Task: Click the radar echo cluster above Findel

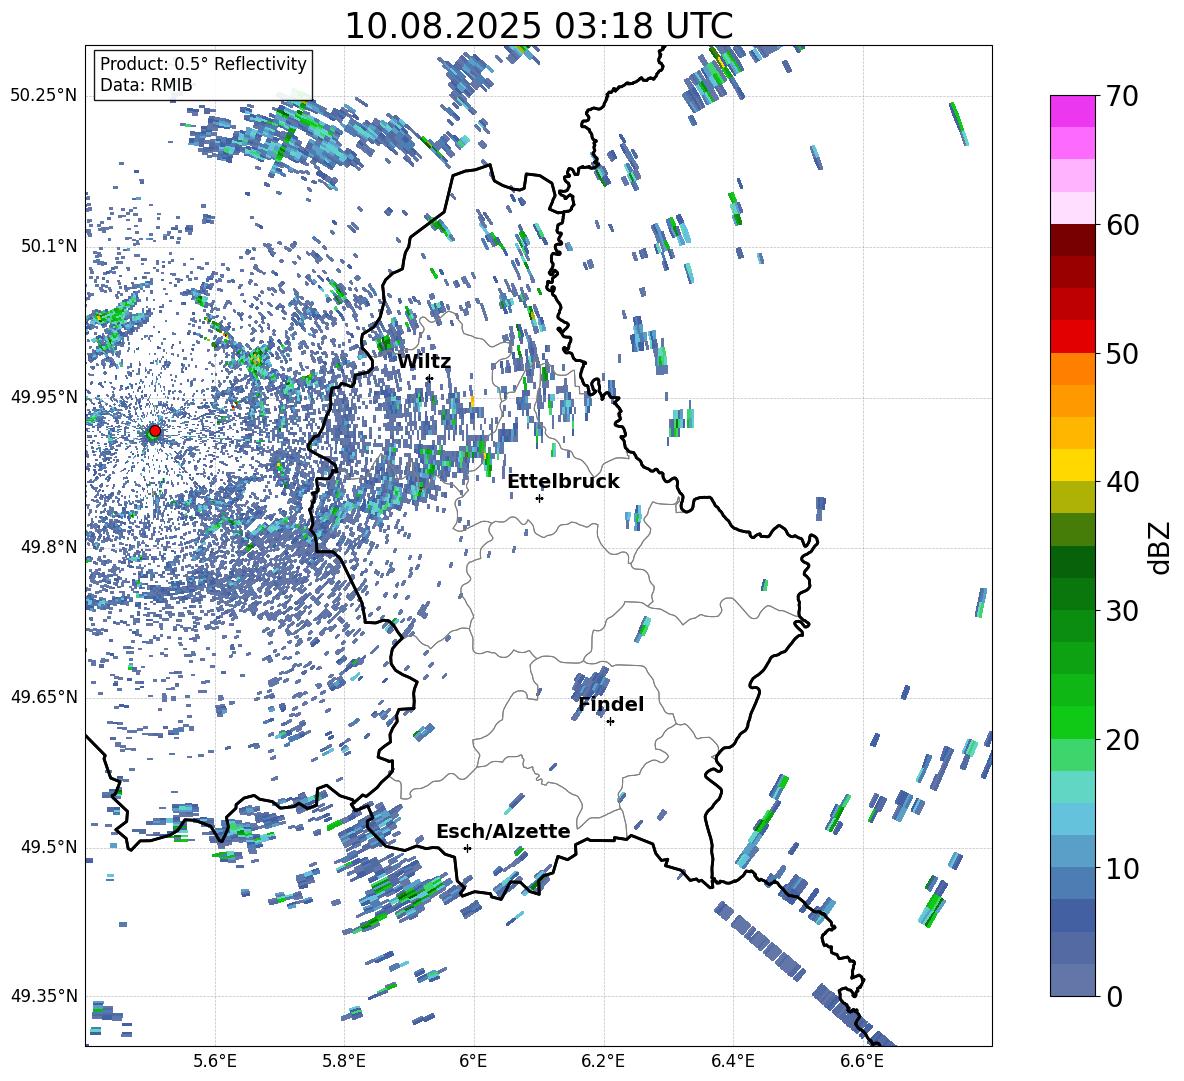Action: 590,682
